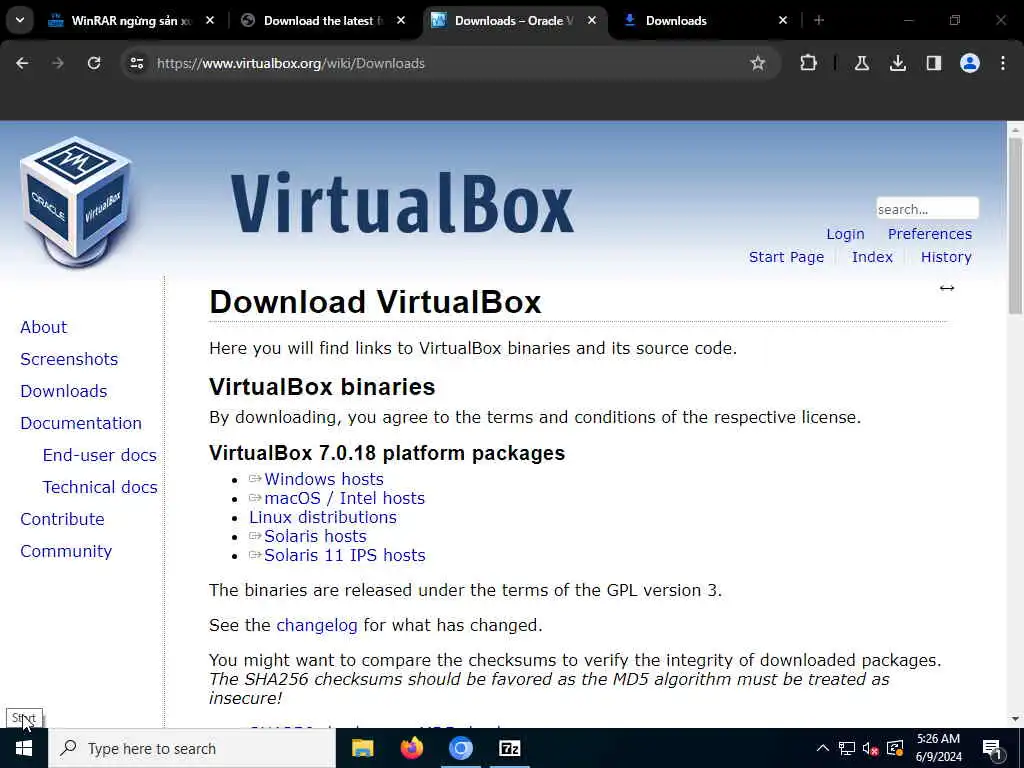Open network status tray icon
Viewport: 1024px width, 768px height.
[x=847, y=748]
